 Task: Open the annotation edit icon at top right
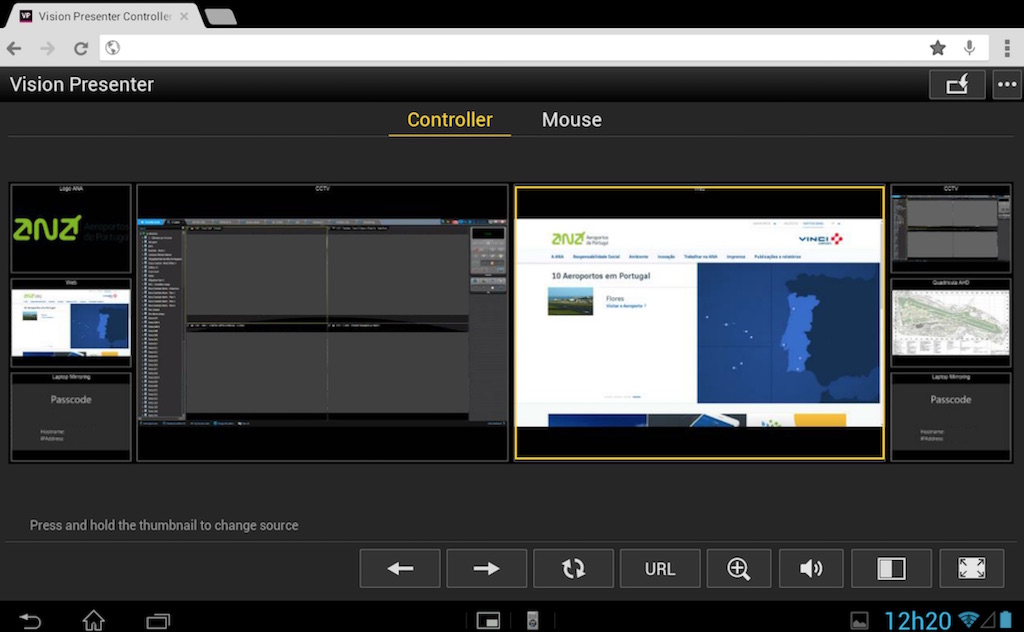point(957,85)
